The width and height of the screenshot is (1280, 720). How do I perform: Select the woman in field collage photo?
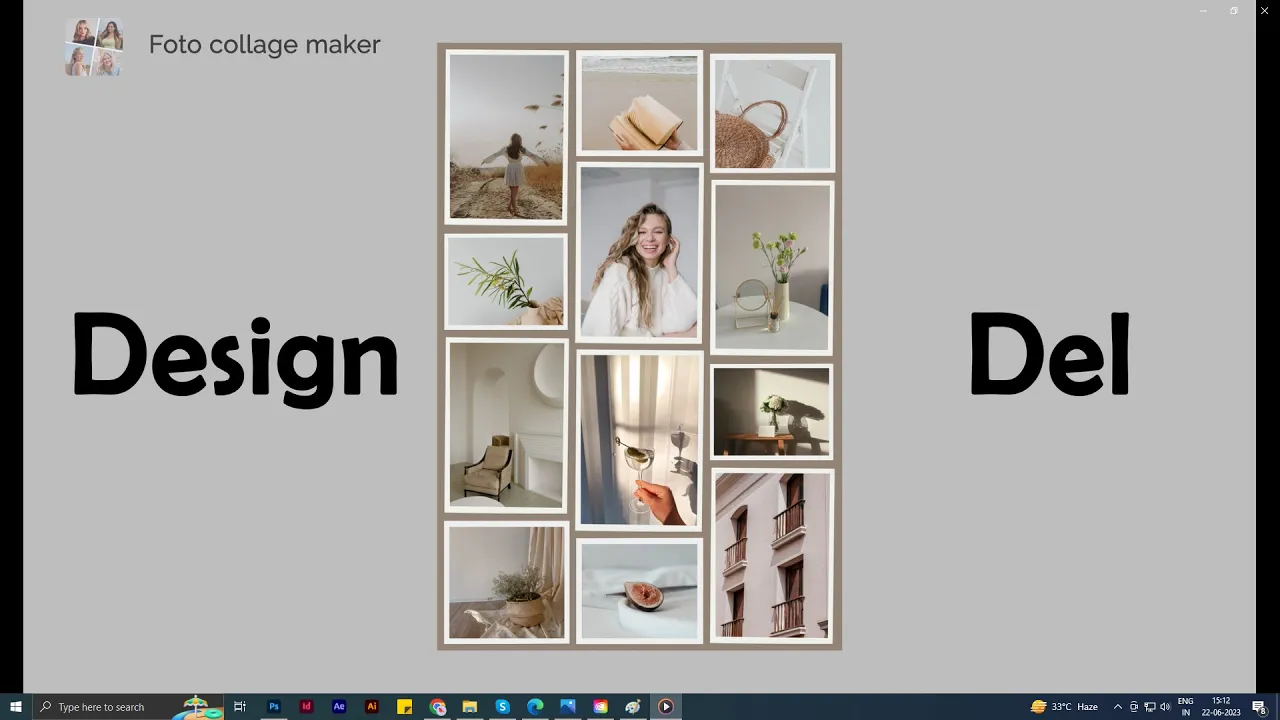click(506, 136)
